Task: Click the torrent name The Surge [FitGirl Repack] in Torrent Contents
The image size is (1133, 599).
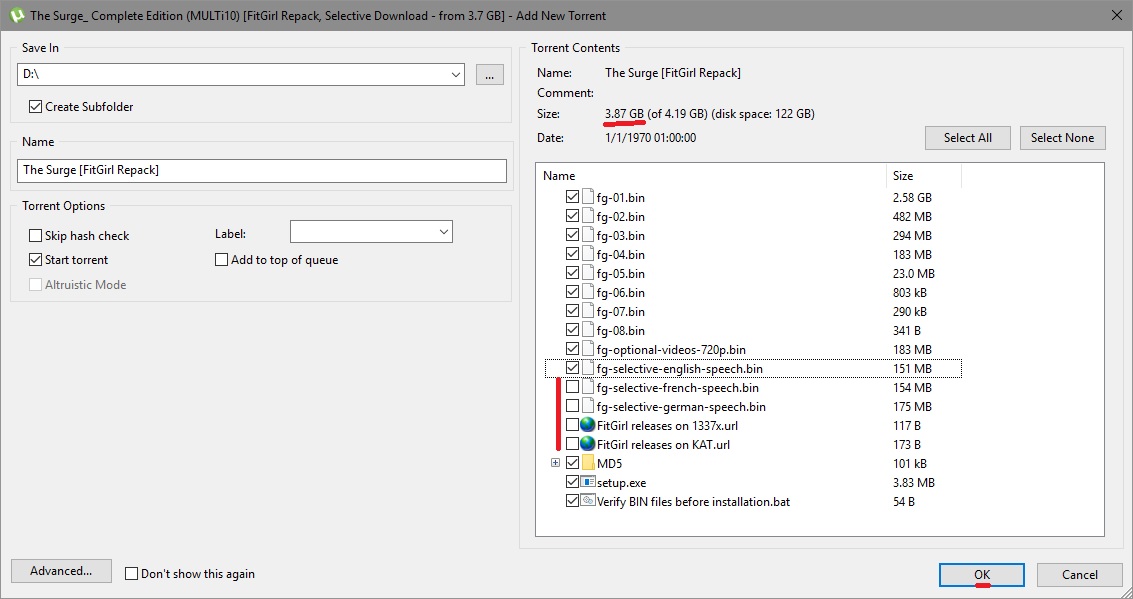Action: click(x=673, y=72)
